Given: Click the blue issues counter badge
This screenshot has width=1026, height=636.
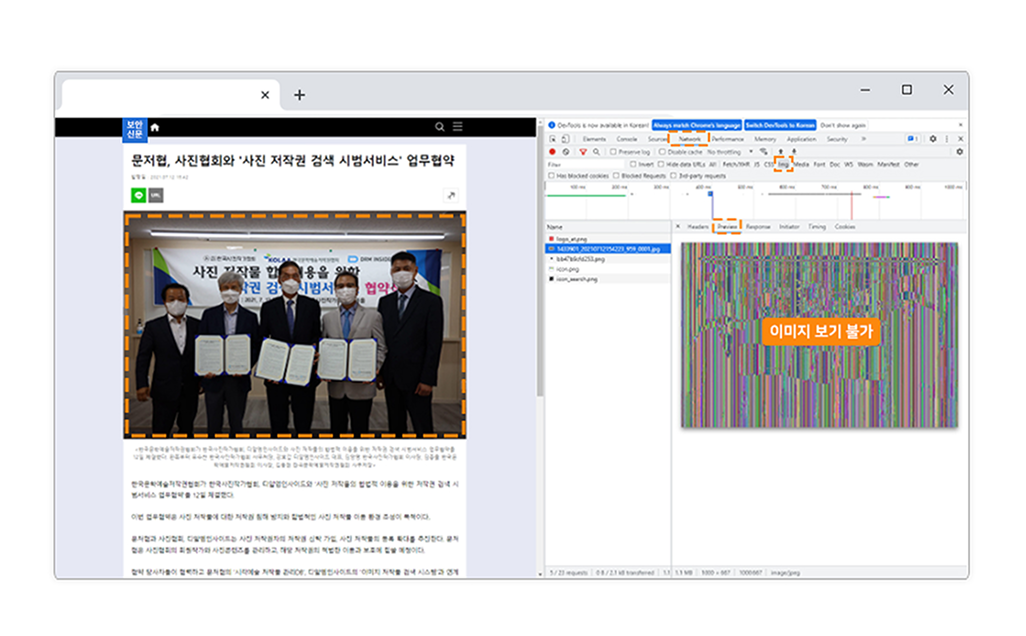Looking at the screenshot, I should click(912, 139).
